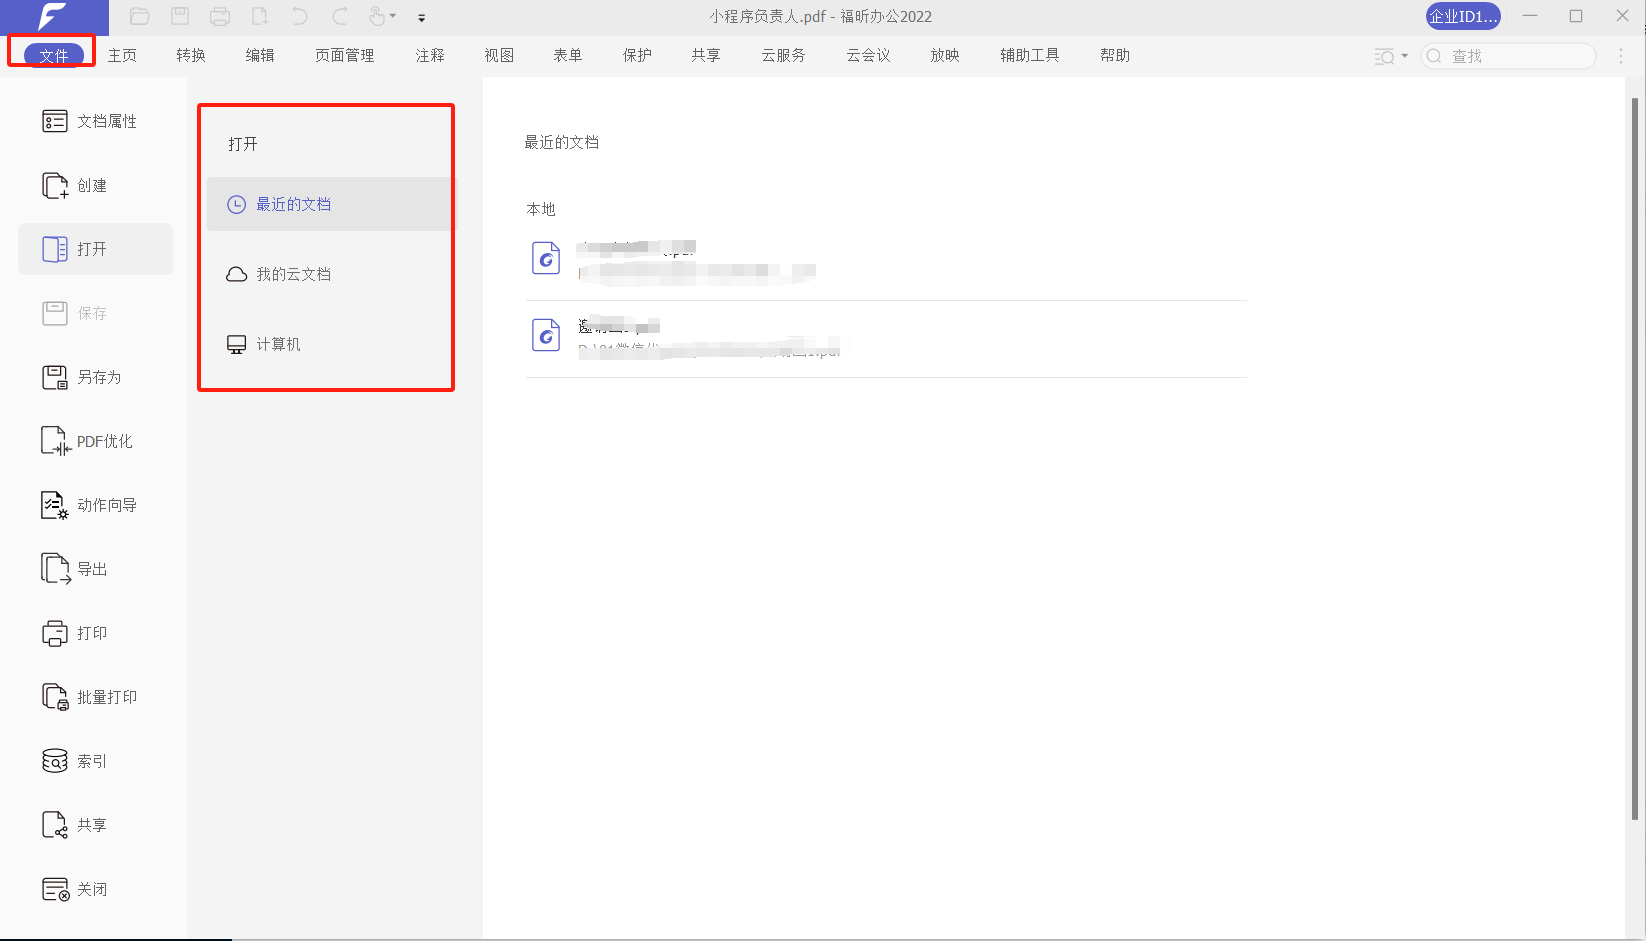Switch to the 帮助 tab

tap(1115, 55)
